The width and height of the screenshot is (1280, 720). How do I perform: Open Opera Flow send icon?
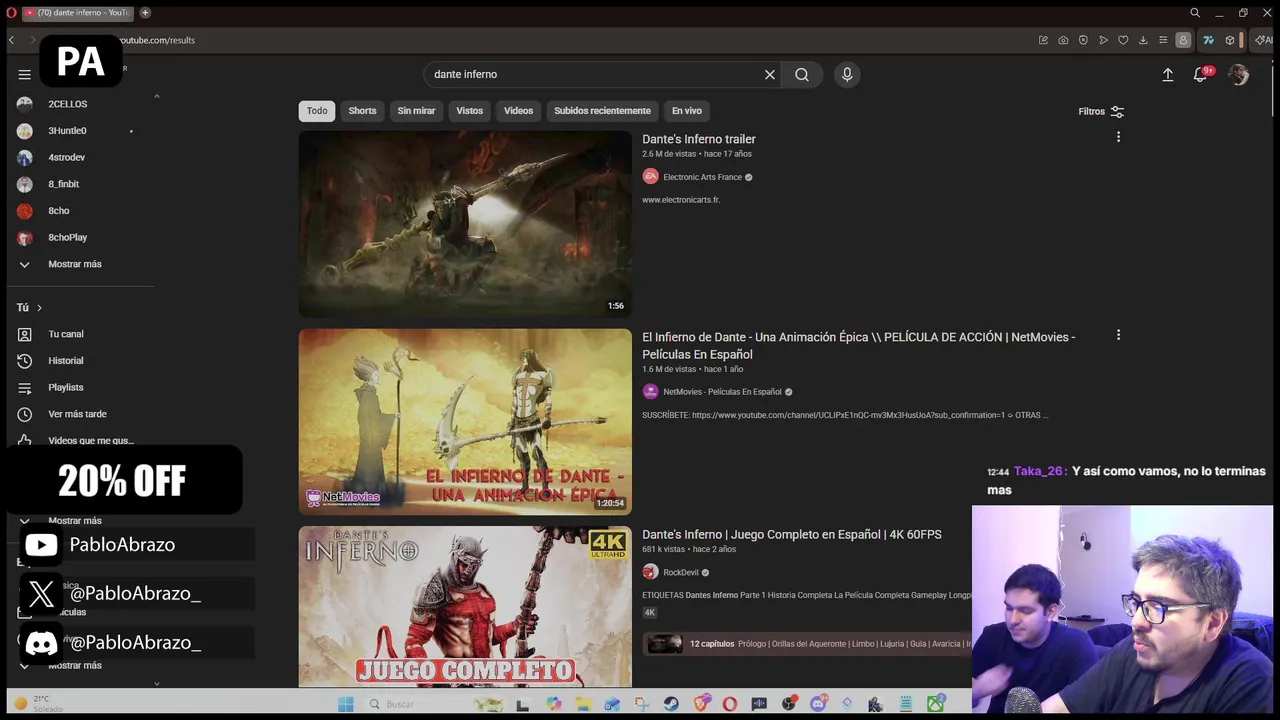(x=1103, y=40)
